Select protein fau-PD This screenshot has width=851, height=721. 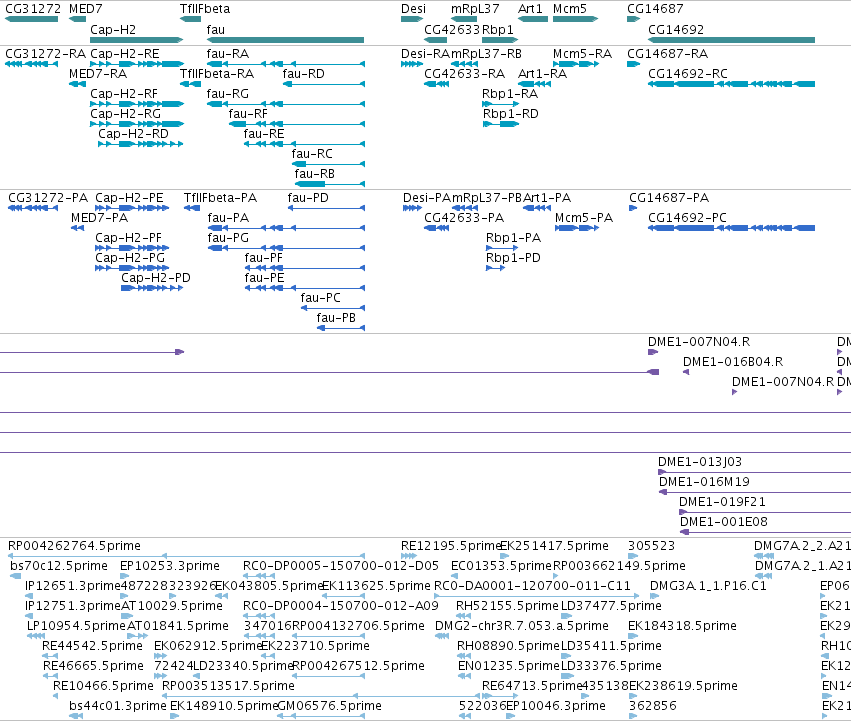click(308, 198)
